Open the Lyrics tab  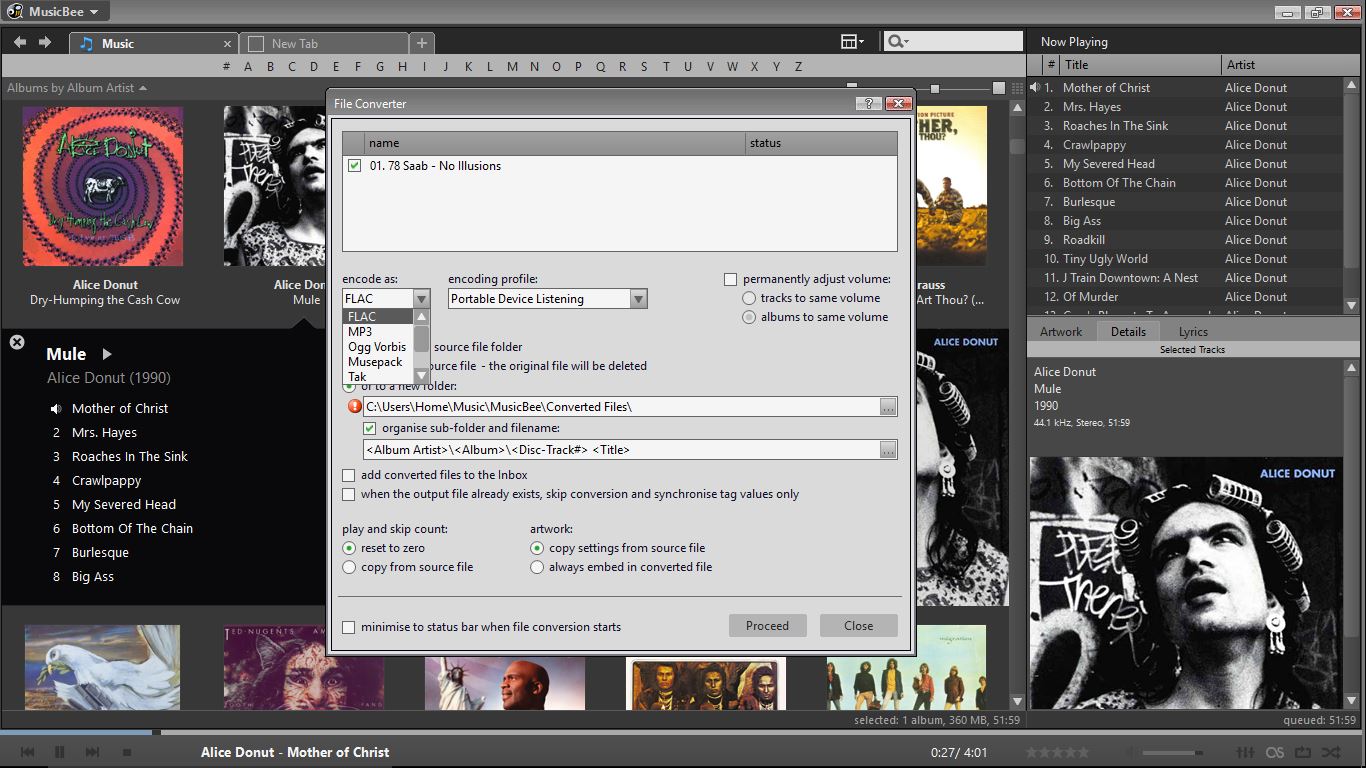point(1193,331)
